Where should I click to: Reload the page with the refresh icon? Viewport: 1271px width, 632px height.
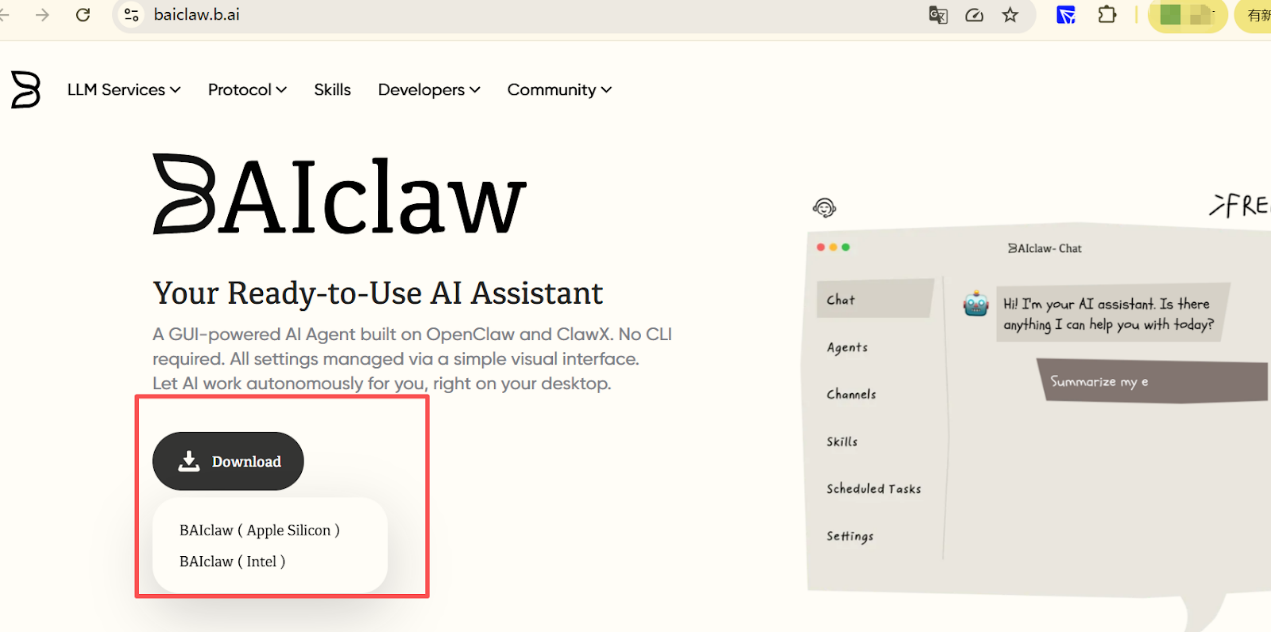click(x=83, y=15)
